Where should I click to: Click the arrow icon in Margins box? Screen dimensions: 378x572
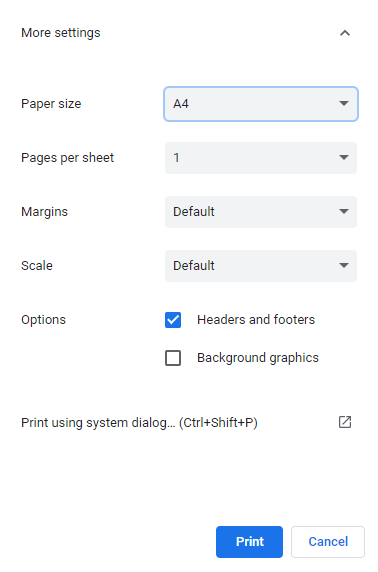(x=344, y=212)
